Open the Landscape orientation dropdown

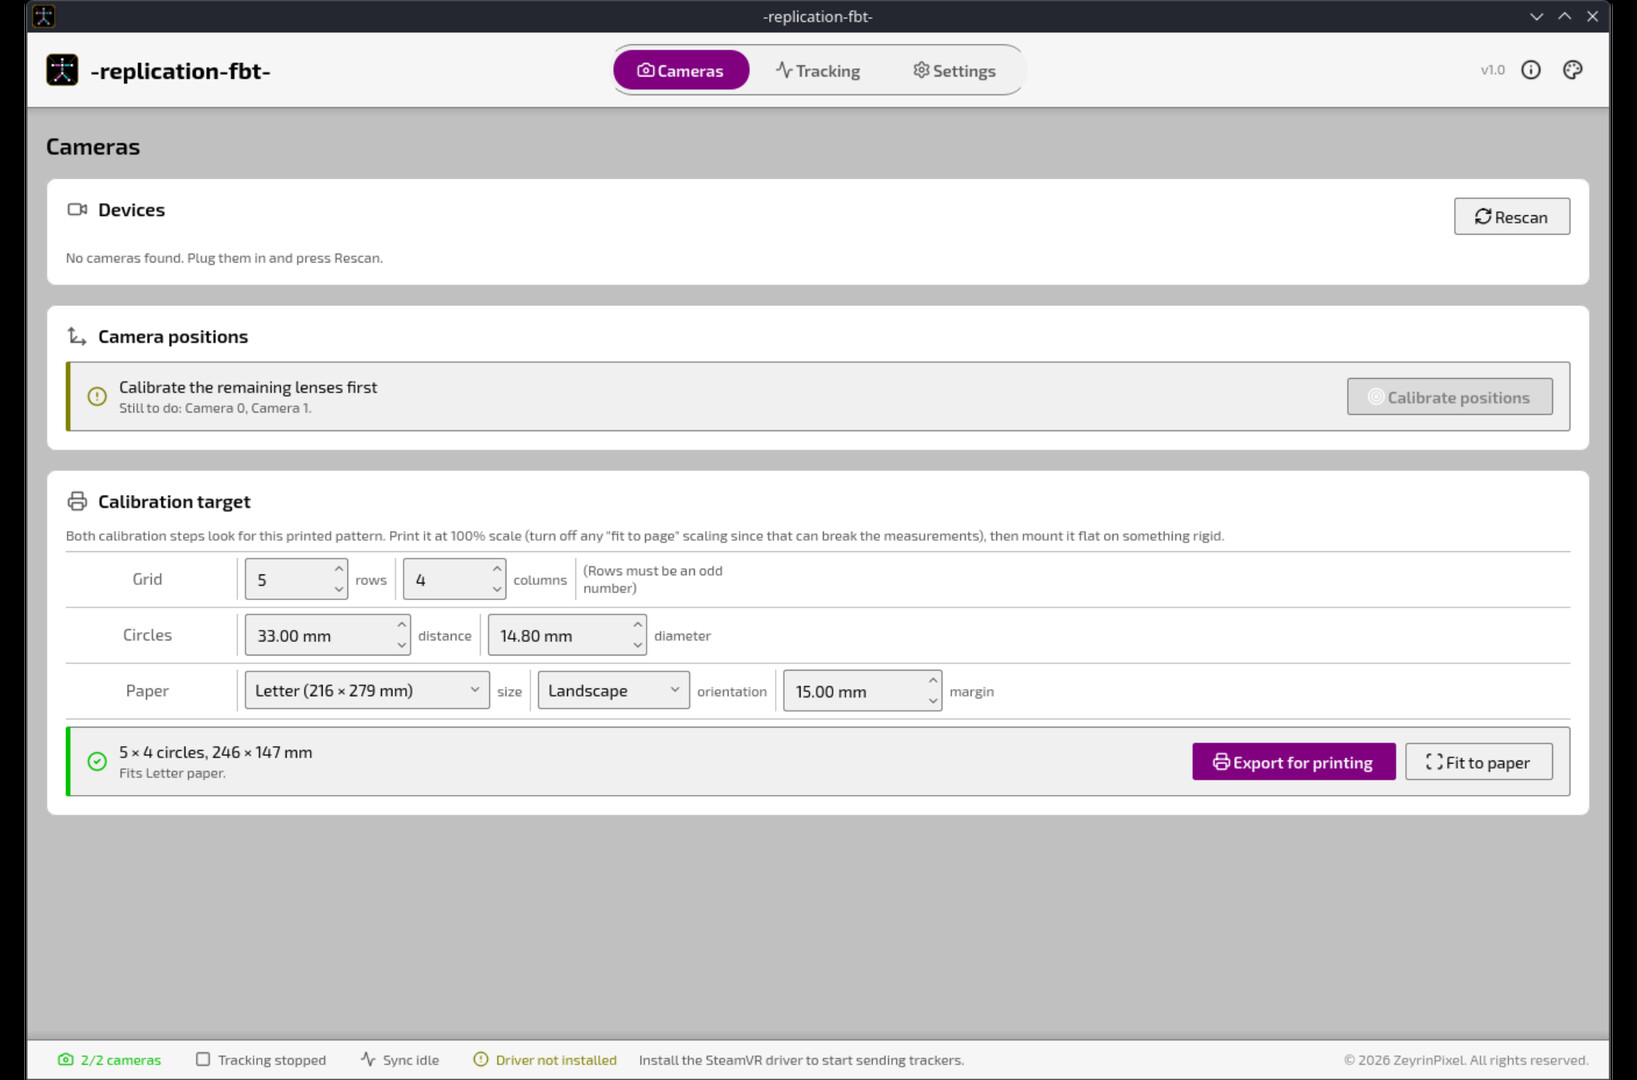pos(614,691)
